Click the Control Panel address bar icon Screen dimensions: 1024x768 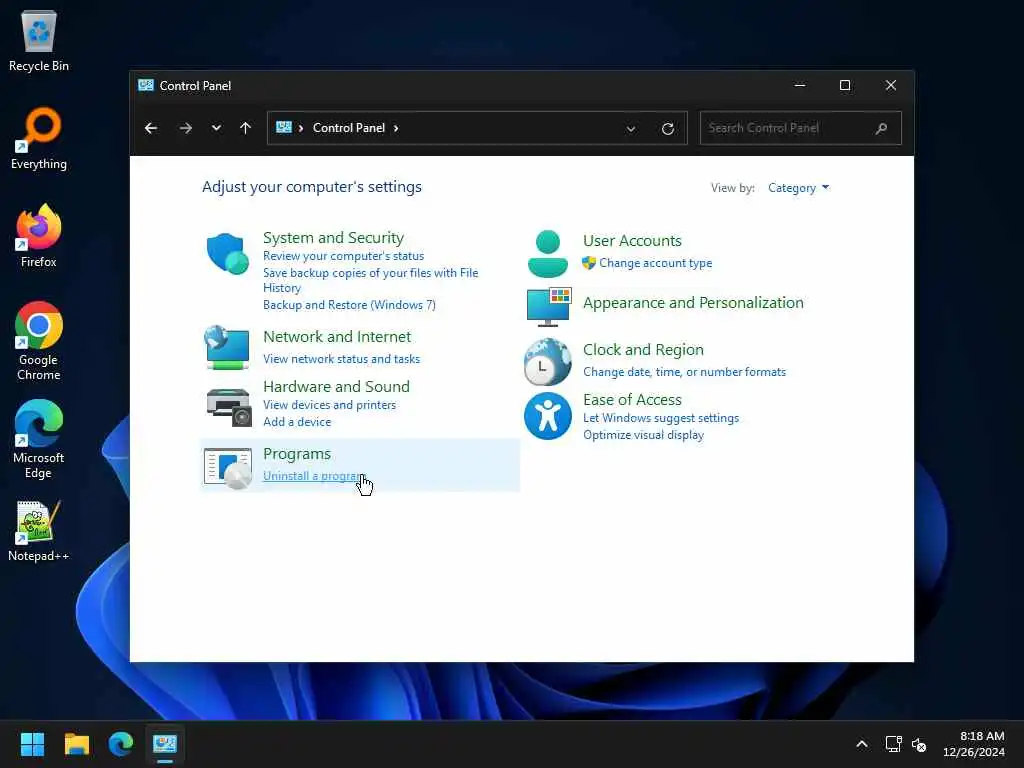click(x=283, y=127)
